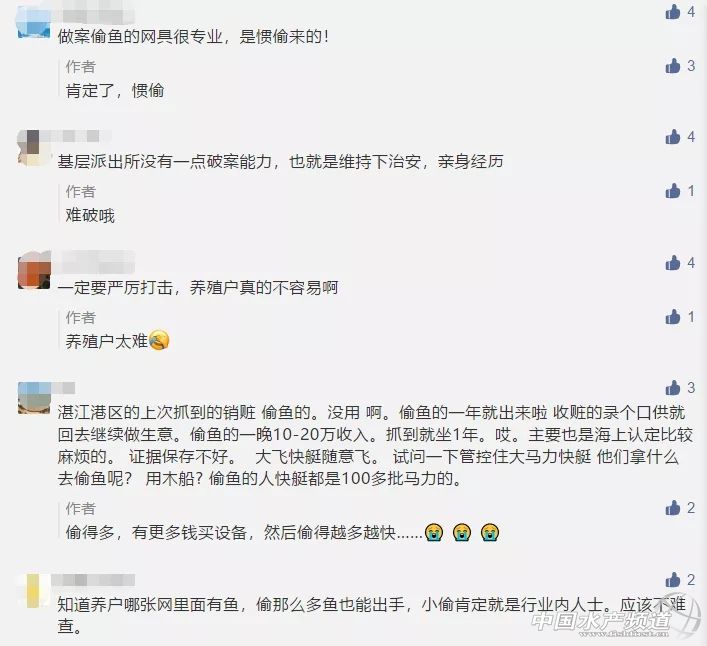This screenshot has width=707, height=646.
Task: Like the comment about professional fish-stealing nets
Action: (672, 12)
